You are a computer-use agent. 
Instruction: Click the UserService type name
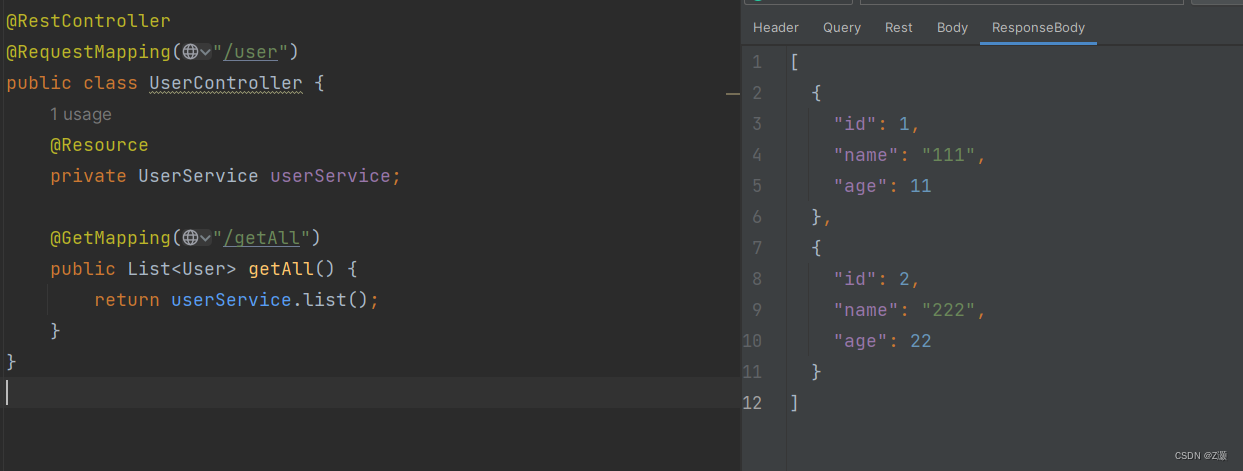coord(198,176)
